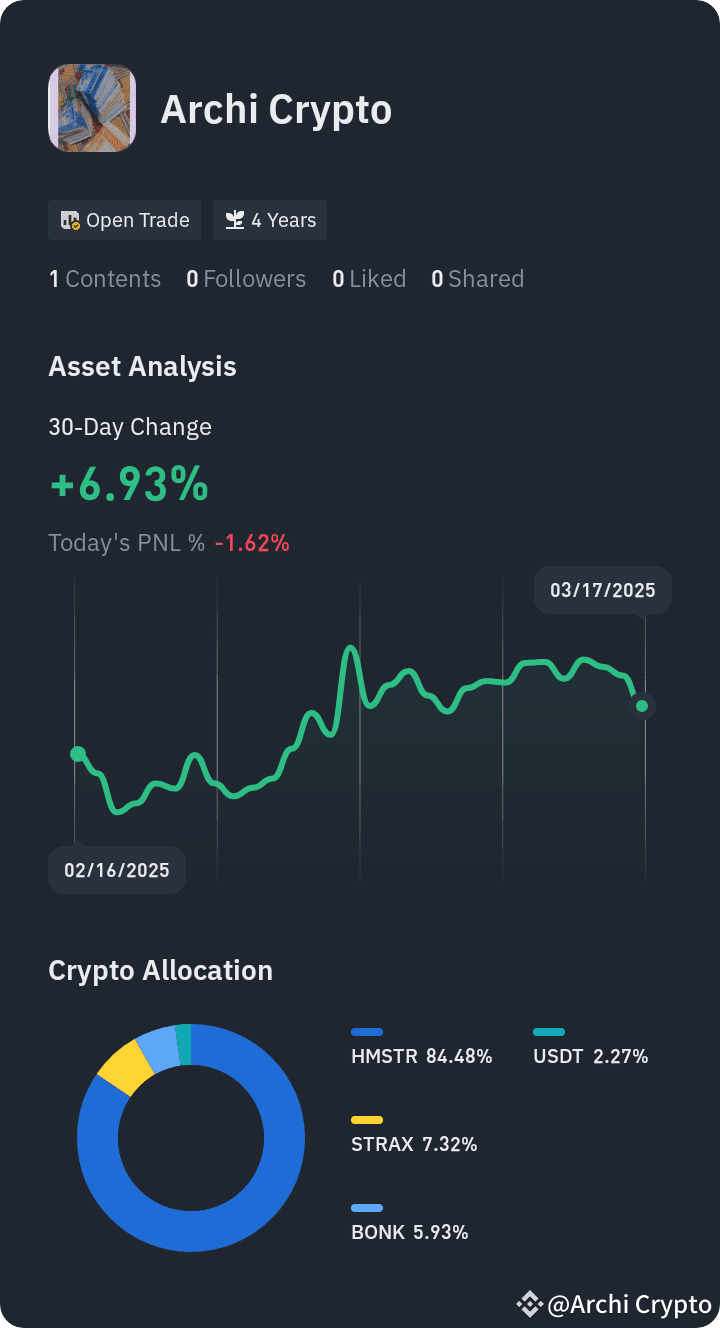Click the BONK light blue legend swatch
The height and width of the screenshot is (1328, 720).
click(x=367, y=1208)
